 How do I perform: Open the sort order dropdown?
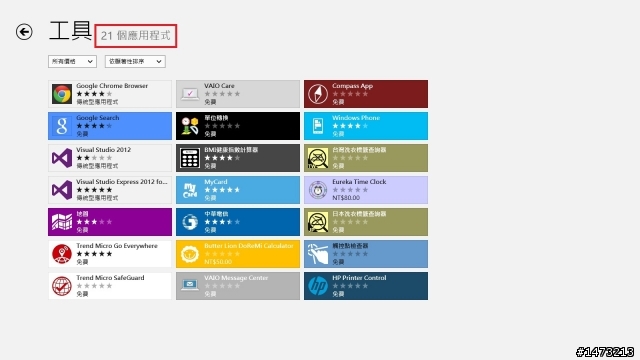tap(135, 61)
